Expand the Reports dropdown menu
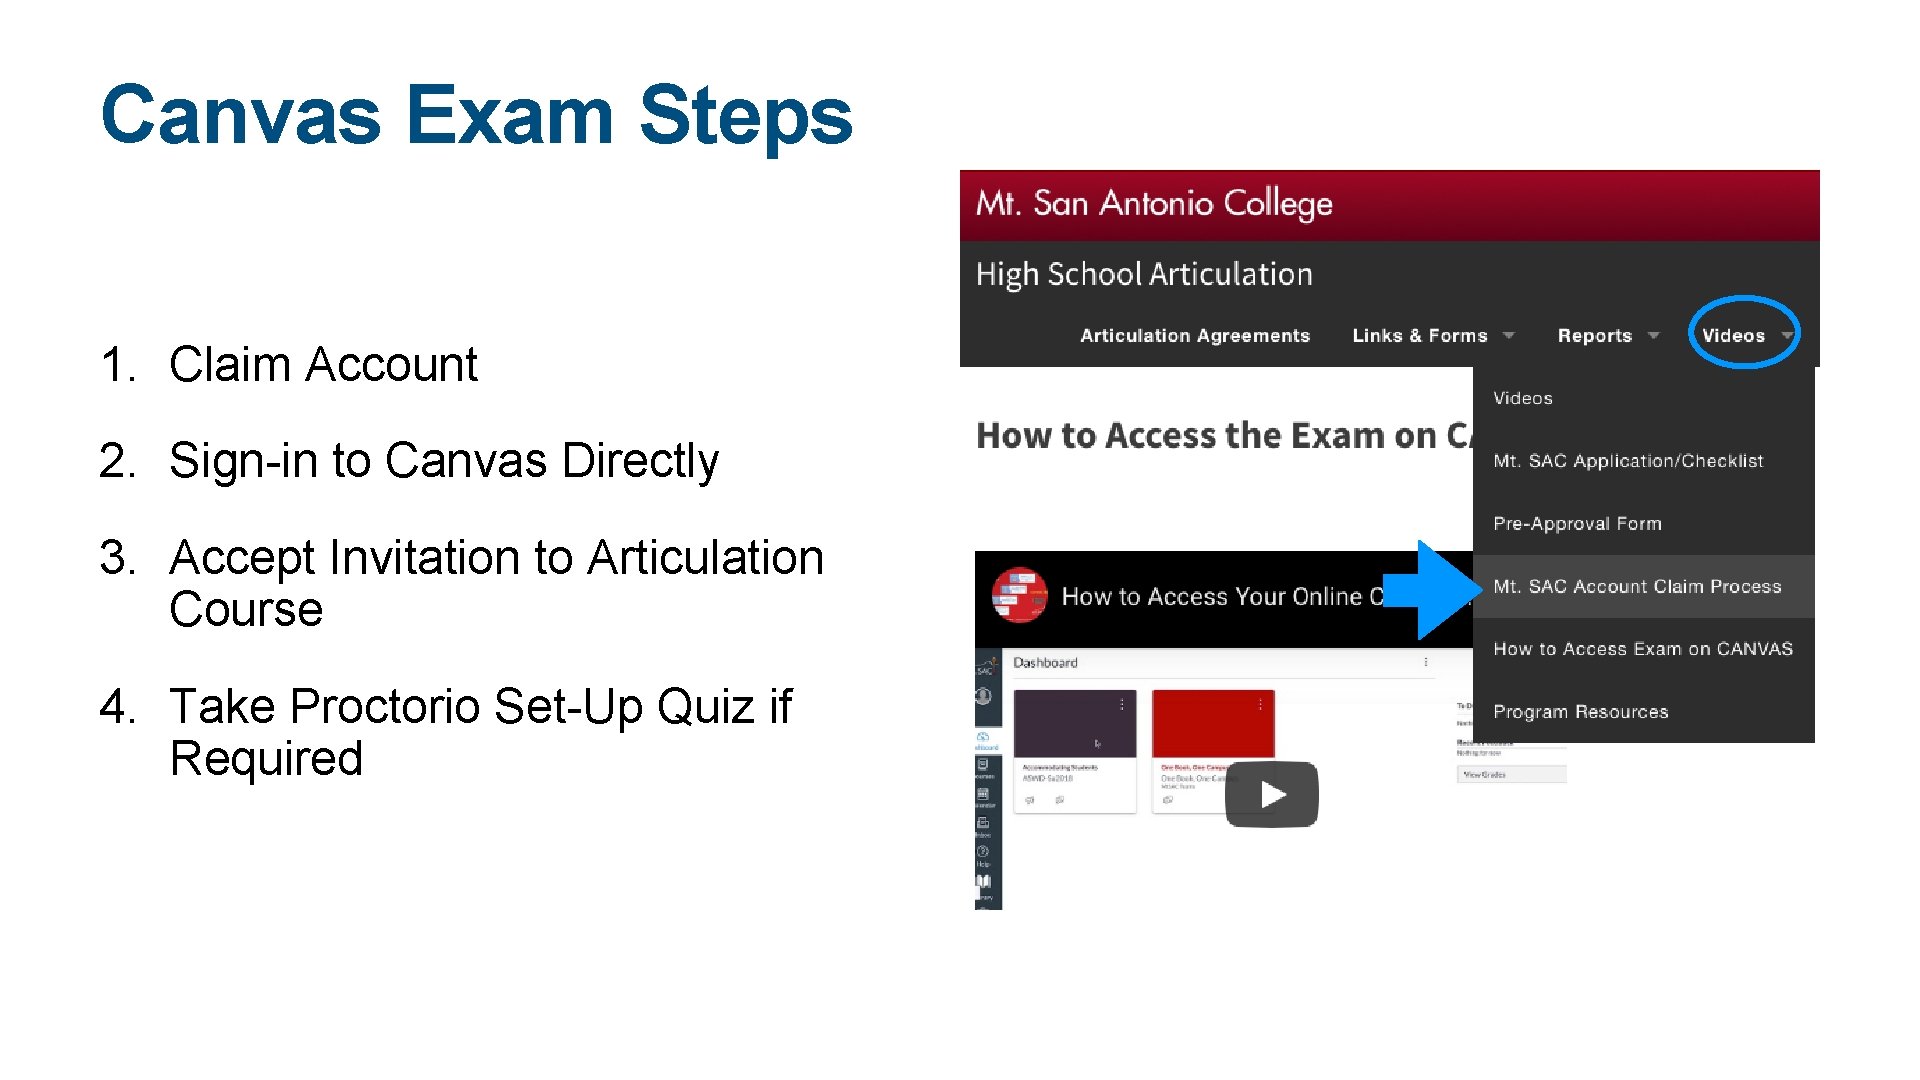The width and height of the screenshot is (1920, 1080). coord(1594,335)
